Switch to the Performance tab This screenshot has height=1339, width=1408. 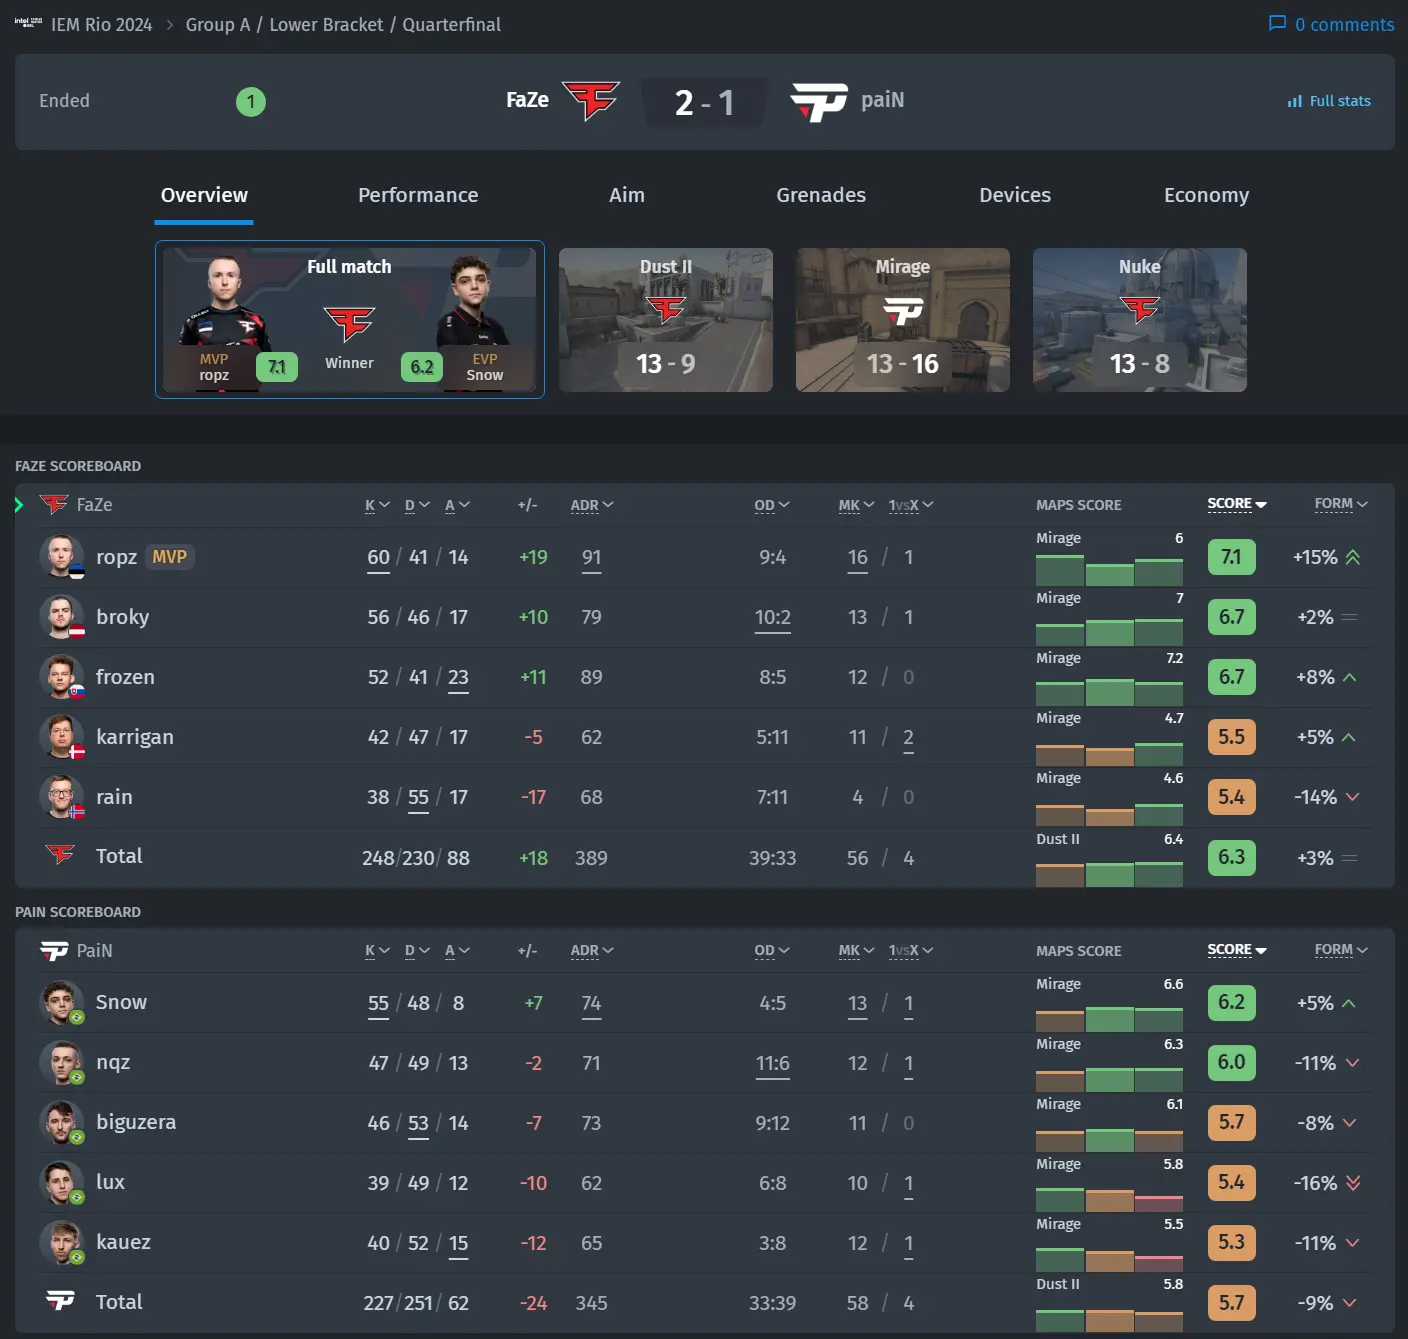418,195
